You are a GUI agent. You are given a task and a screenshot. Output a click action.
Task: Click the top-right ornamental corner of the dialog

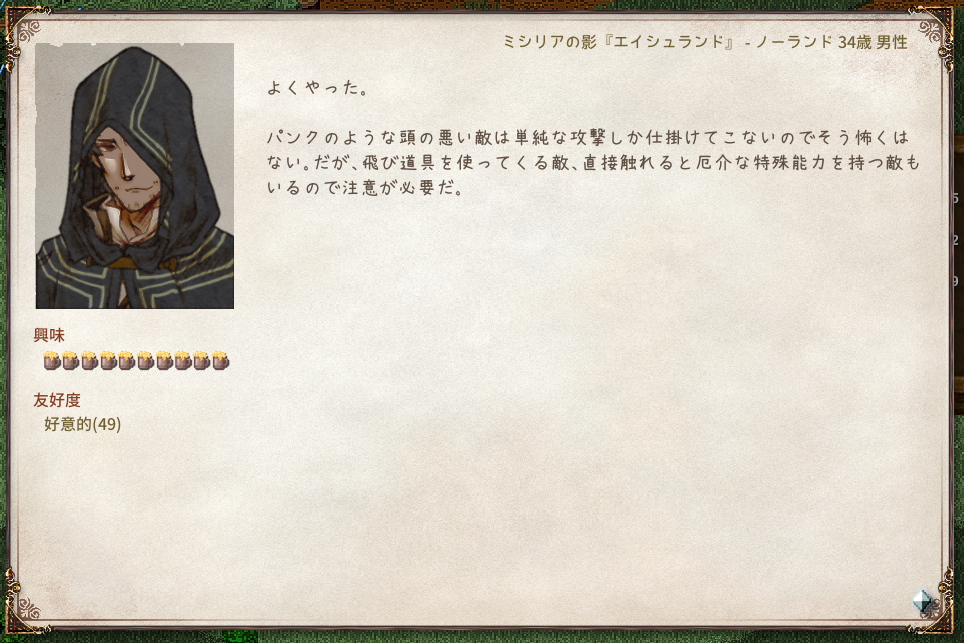click(x=936, y=31)
